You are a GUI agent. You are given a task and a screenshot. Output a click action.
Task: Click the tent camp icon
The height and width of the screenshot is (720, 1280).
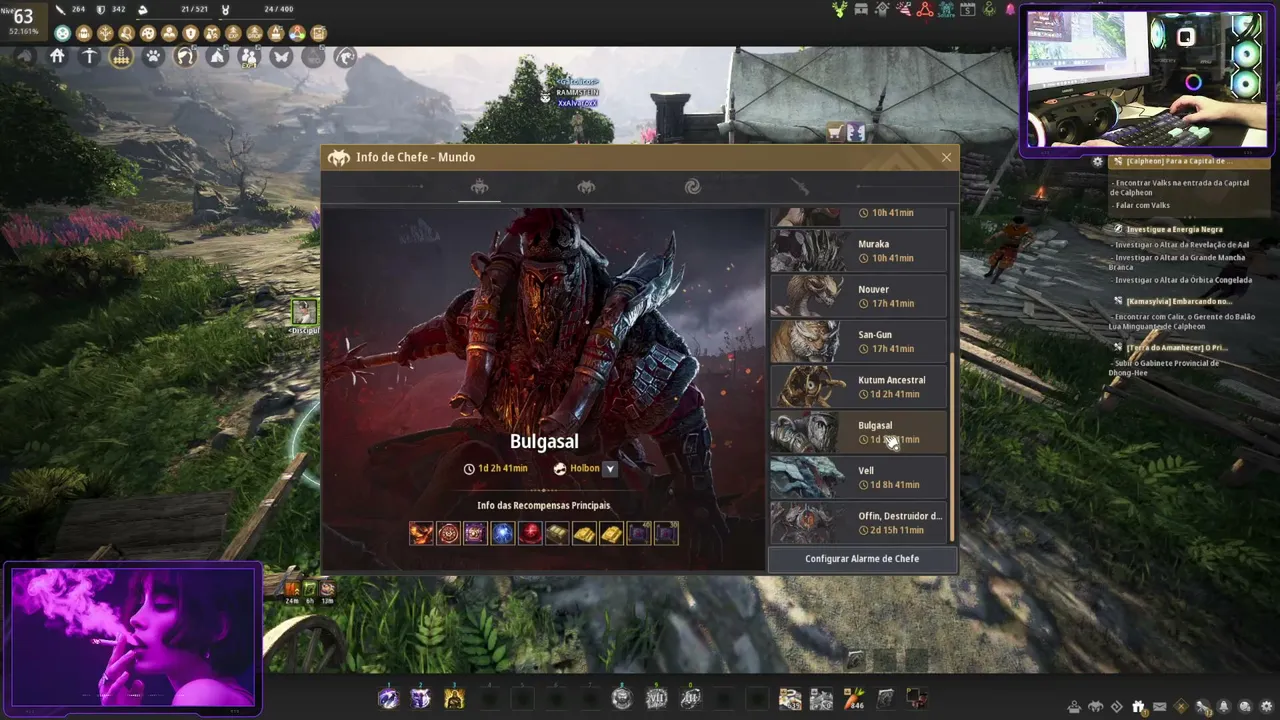[217, 57]
